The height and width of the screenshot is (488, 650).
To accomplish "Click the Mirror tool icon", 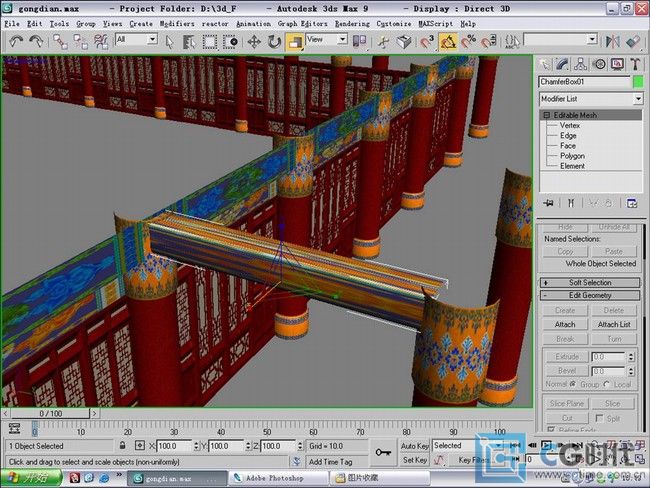I will tap(613, 41).
